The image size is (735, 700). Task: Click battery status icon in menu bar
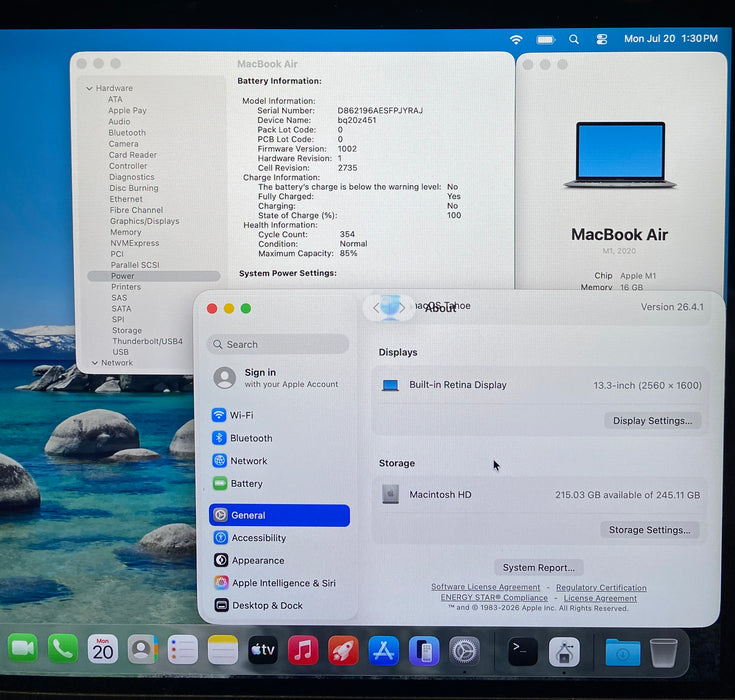point(546,39)
